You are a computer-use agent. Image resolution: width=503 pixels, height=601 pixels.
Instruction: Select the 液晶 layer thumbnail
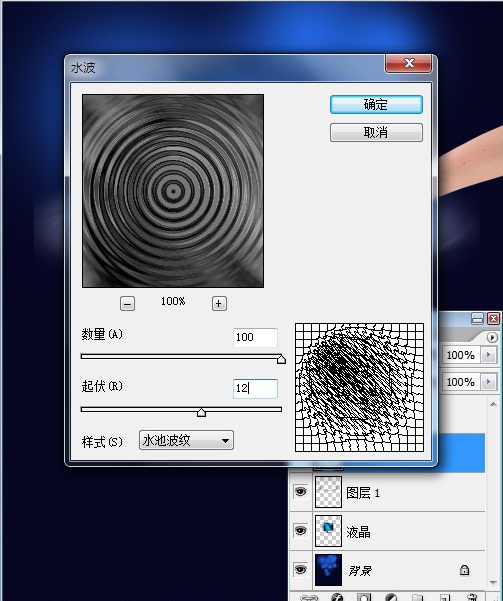click(328, 531)
